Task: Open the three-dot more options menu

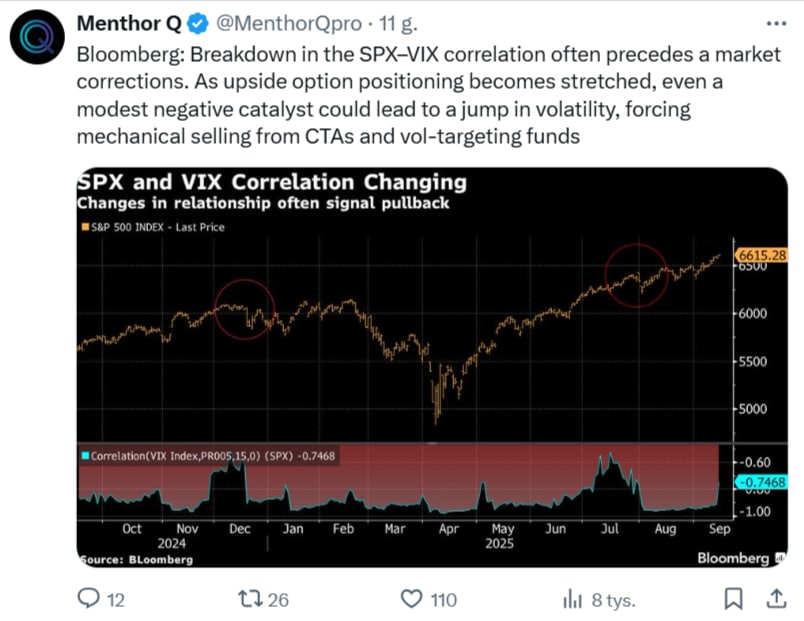Action: click(776, 22)
